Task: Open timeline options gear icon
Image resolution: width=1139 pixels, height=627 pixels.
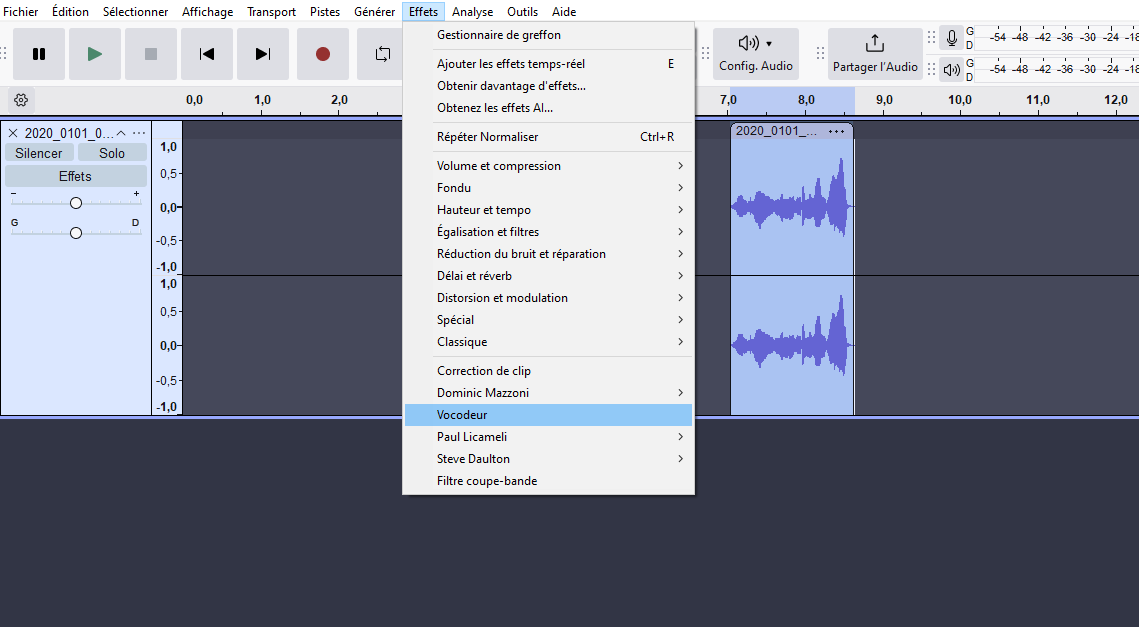Action: pos(21,100)
